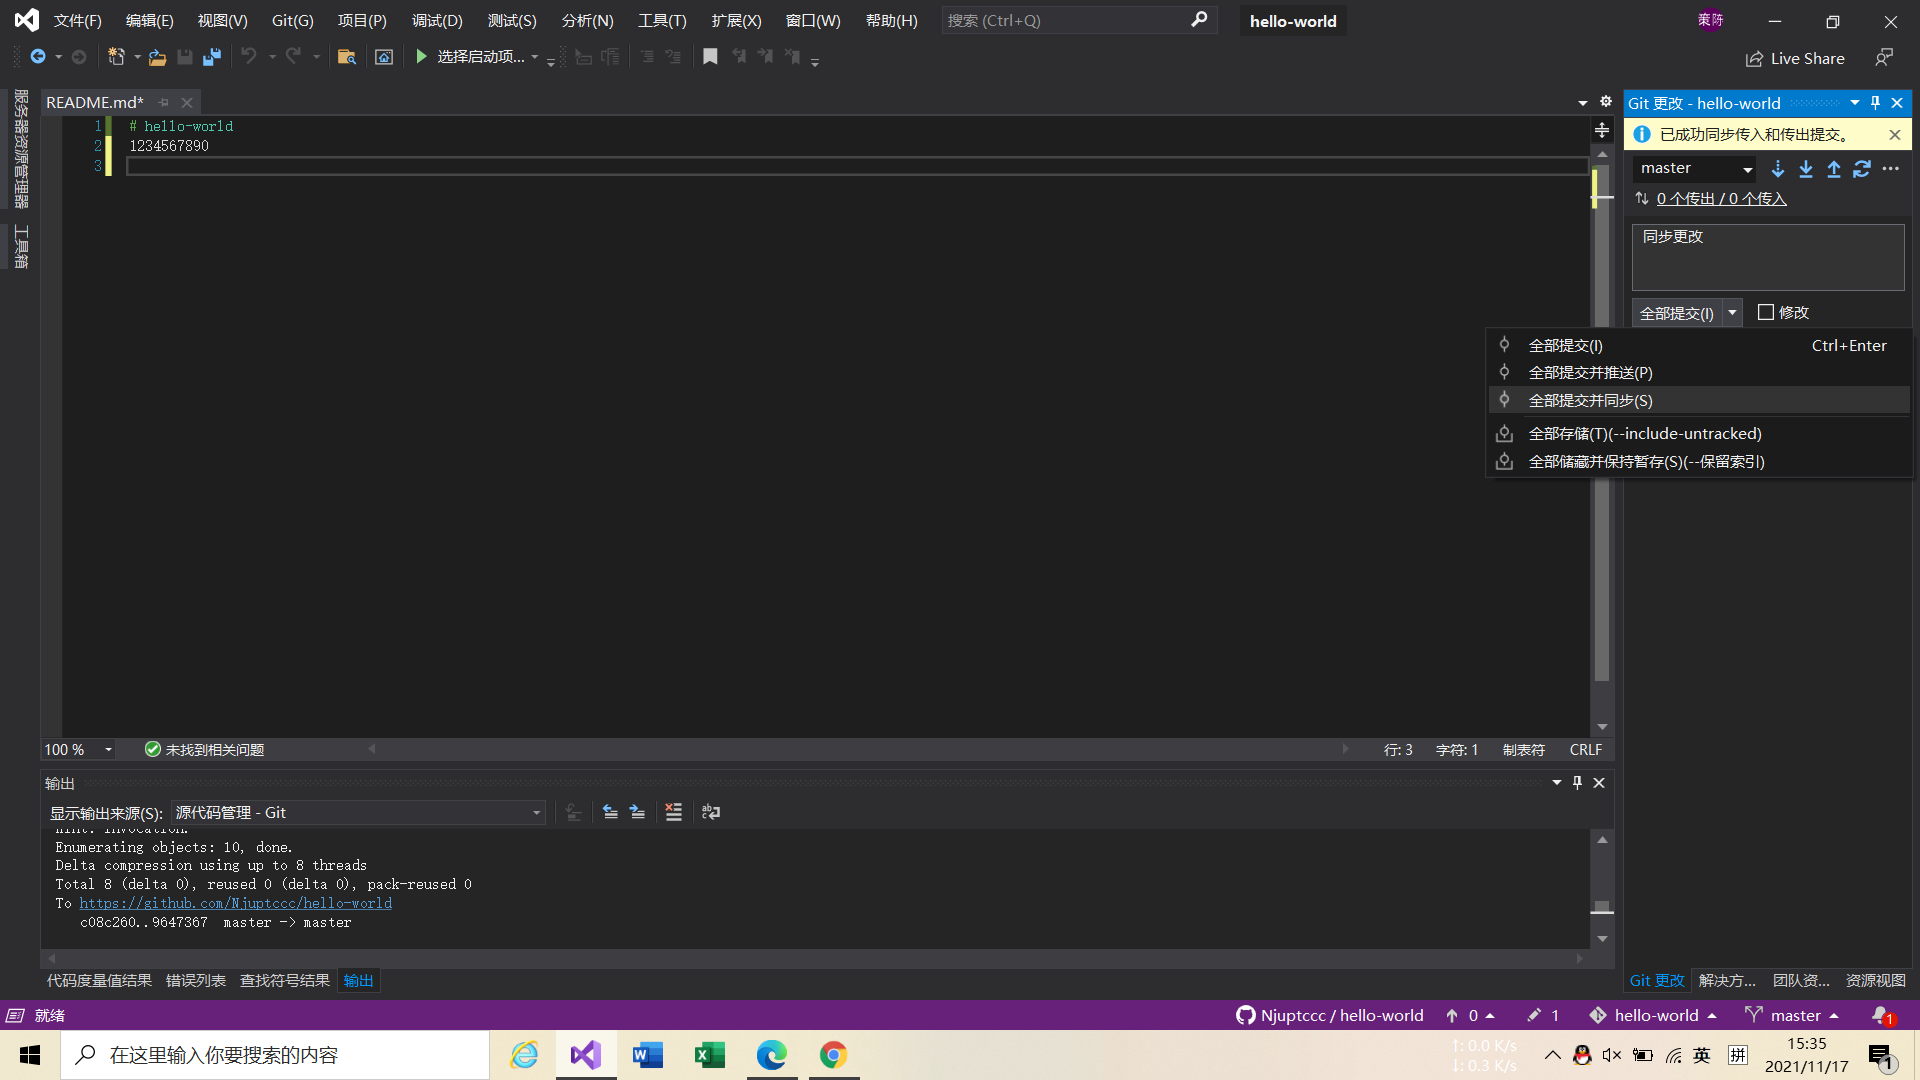Check the 修改 (amend) checkbox
The image size is (1920, 1080).
1766,312
